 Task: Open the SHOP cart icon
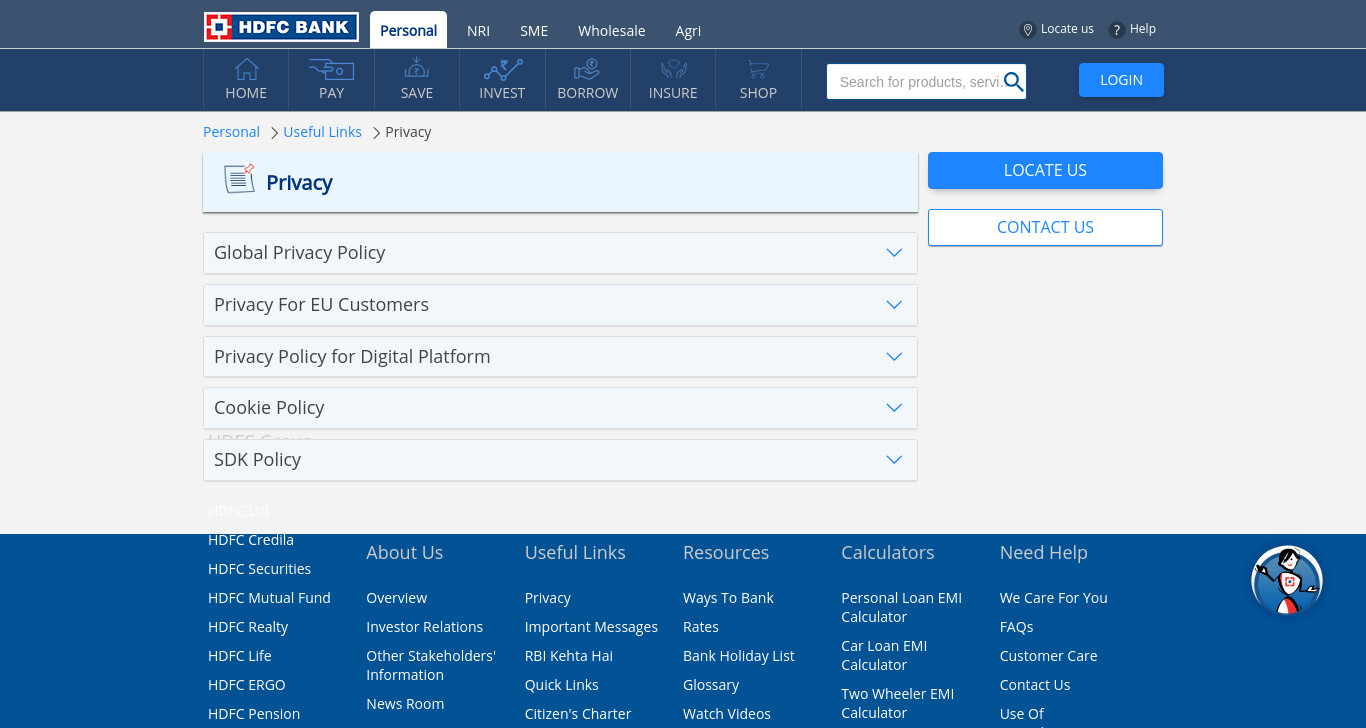758,69
